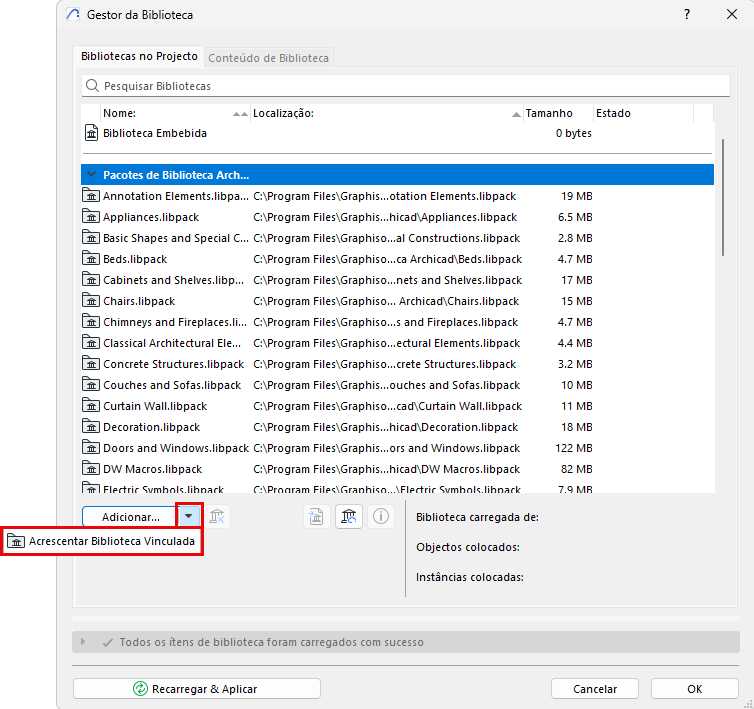Collapse the Pacotes de Biblioteca Arch group
This screenshot has height=709, width=754.
coord(91,174)
